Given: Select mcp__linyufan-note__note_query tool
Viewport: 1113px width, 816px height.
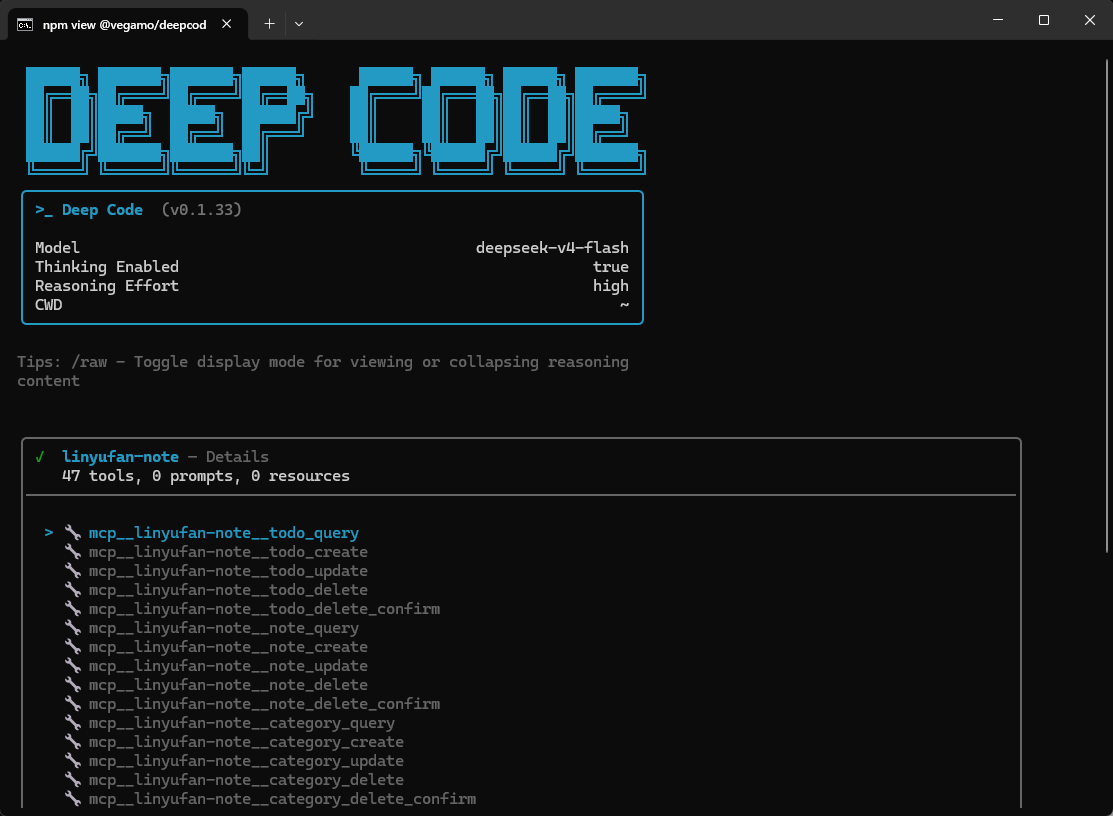Looking at the screenshot, I should [224, 628].
